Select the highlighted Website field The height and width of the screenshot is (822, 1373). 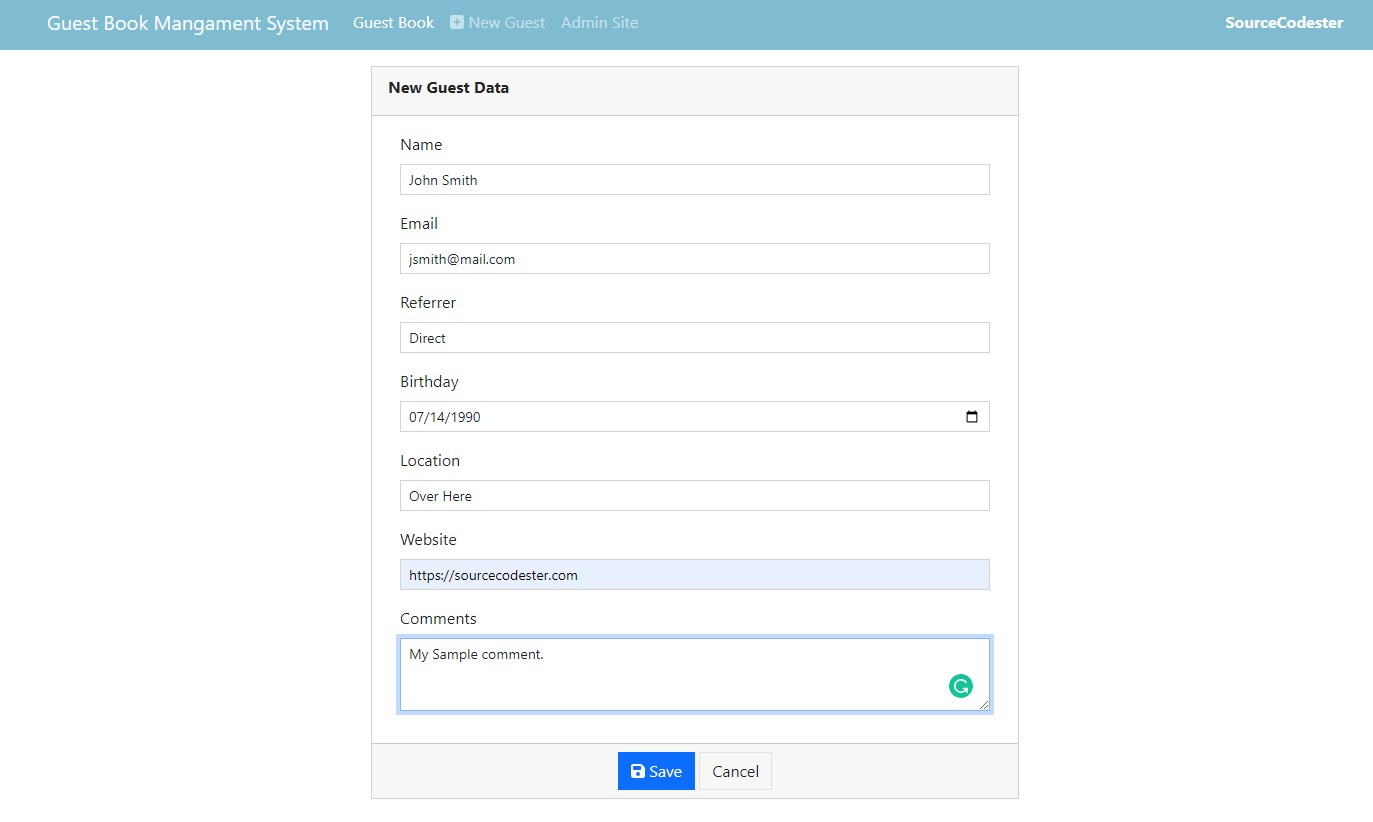(694, 574)
